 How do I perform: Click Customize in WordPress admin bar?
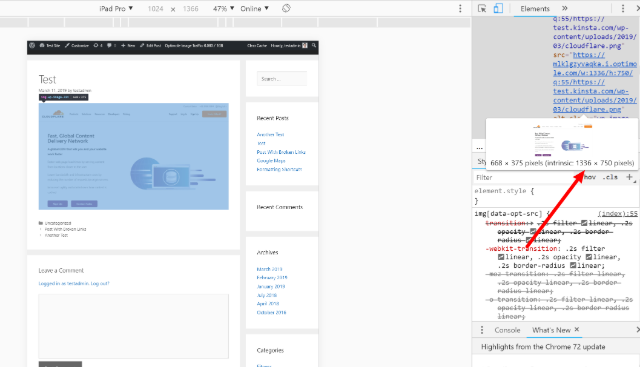pyautogui.click(x=77, y=45)
